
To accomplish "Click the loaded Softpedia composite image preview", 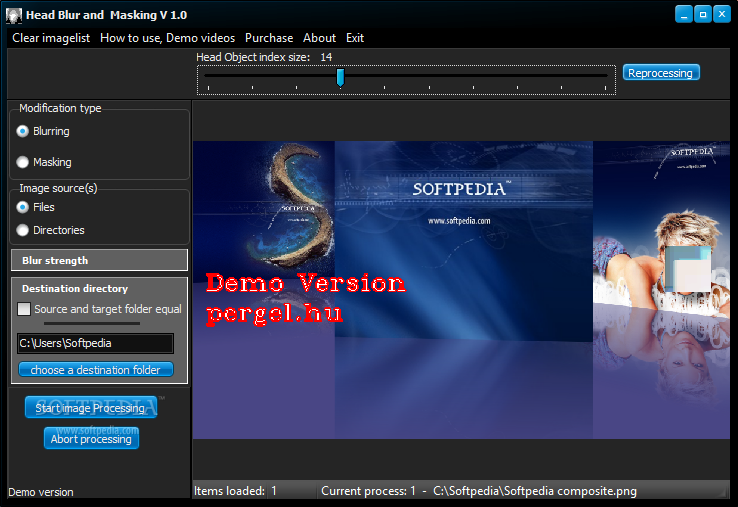I will tap(461, 290).
